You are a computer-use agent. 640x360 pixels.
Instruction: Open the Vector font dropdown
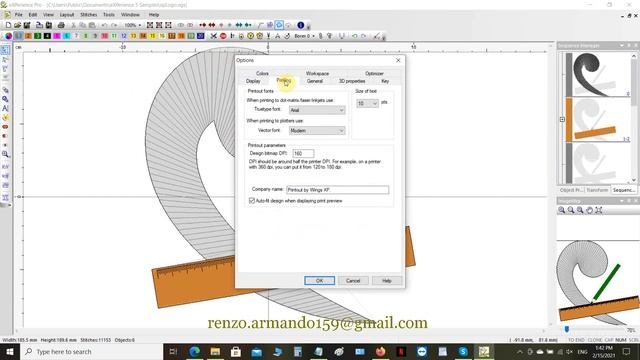(x=317, y=131)
